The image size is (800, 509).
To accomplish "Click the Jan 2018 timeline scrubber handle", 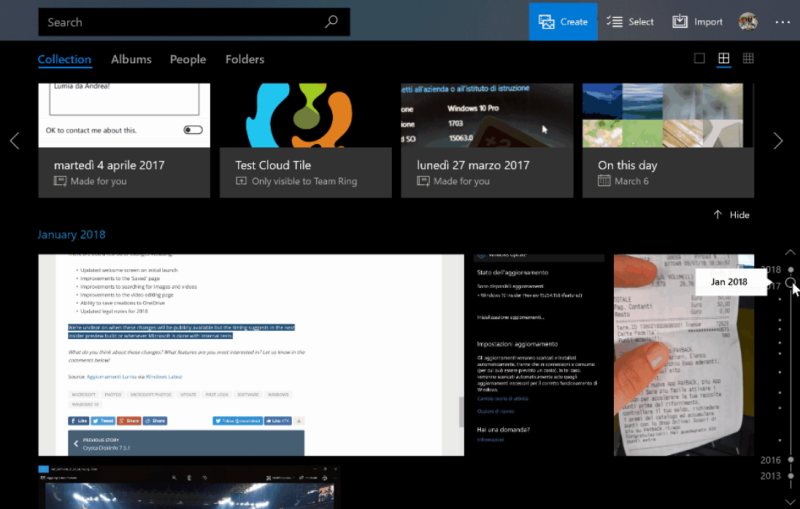I will (790, 283).
